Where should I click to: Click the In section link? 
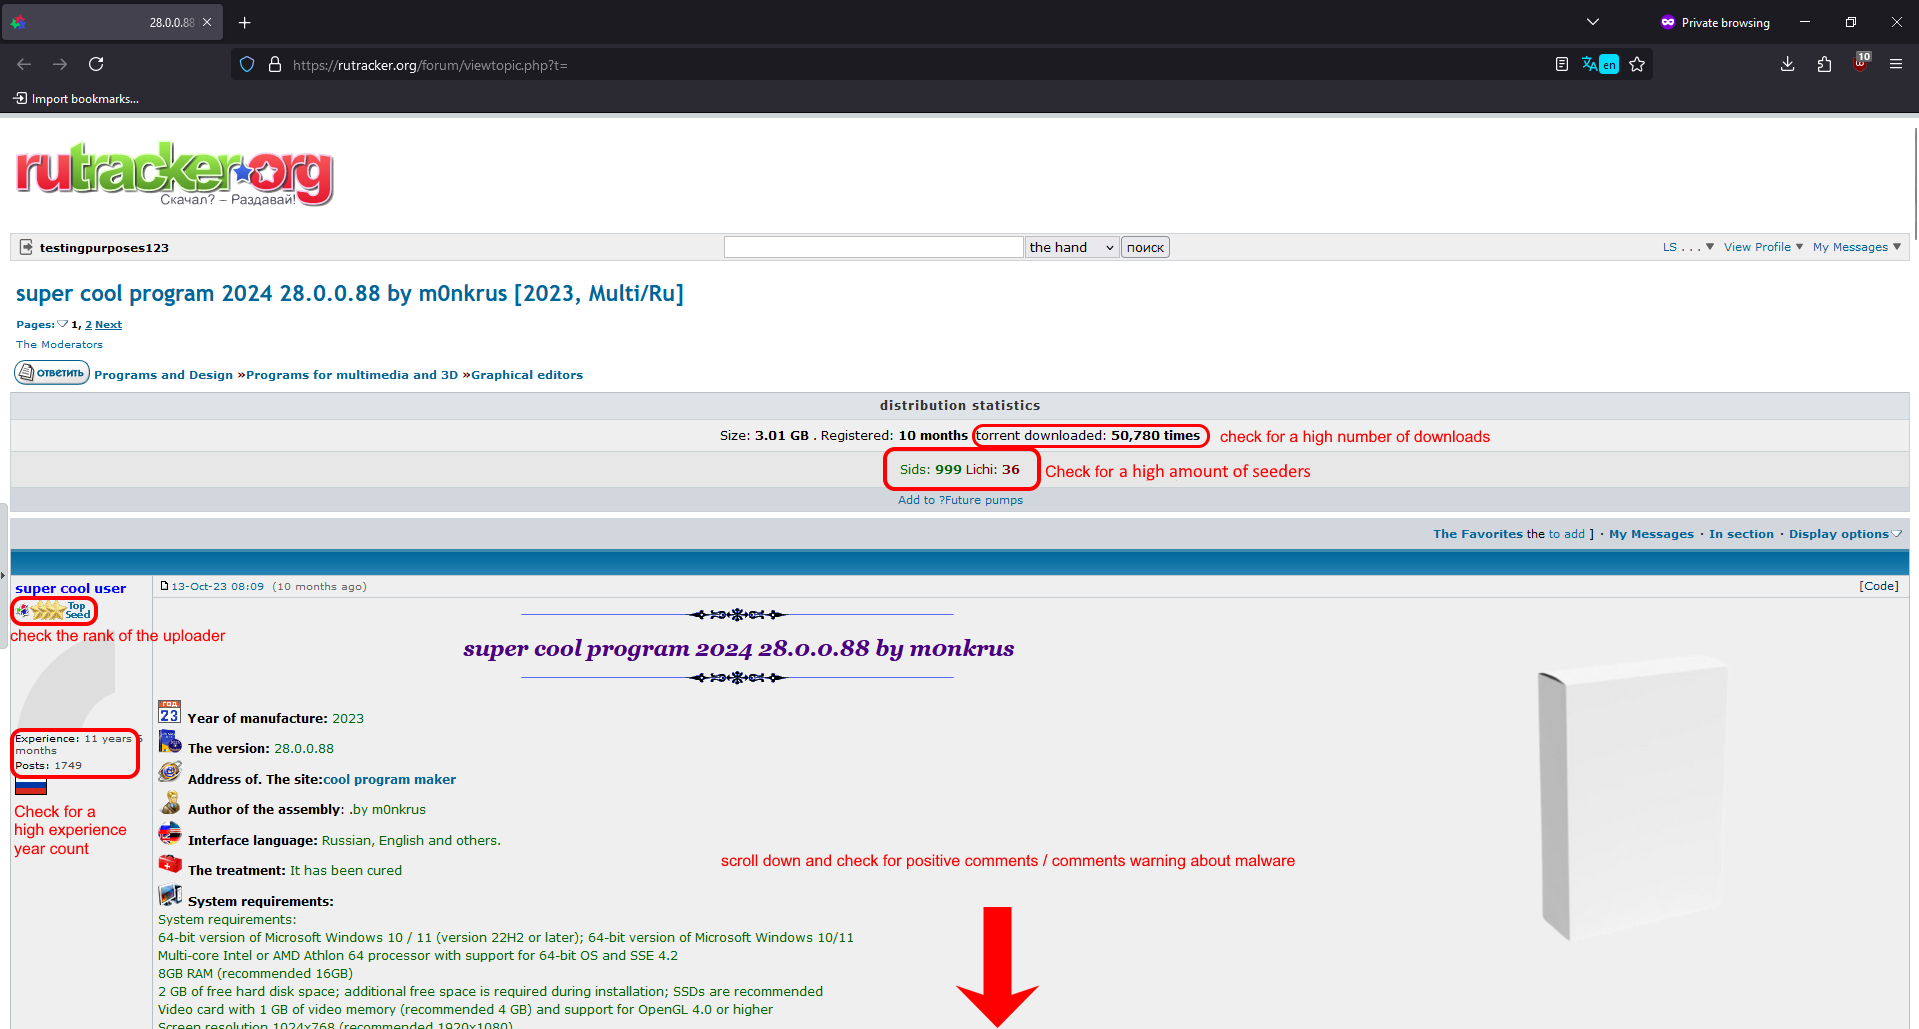click(x=1741, y=534)
